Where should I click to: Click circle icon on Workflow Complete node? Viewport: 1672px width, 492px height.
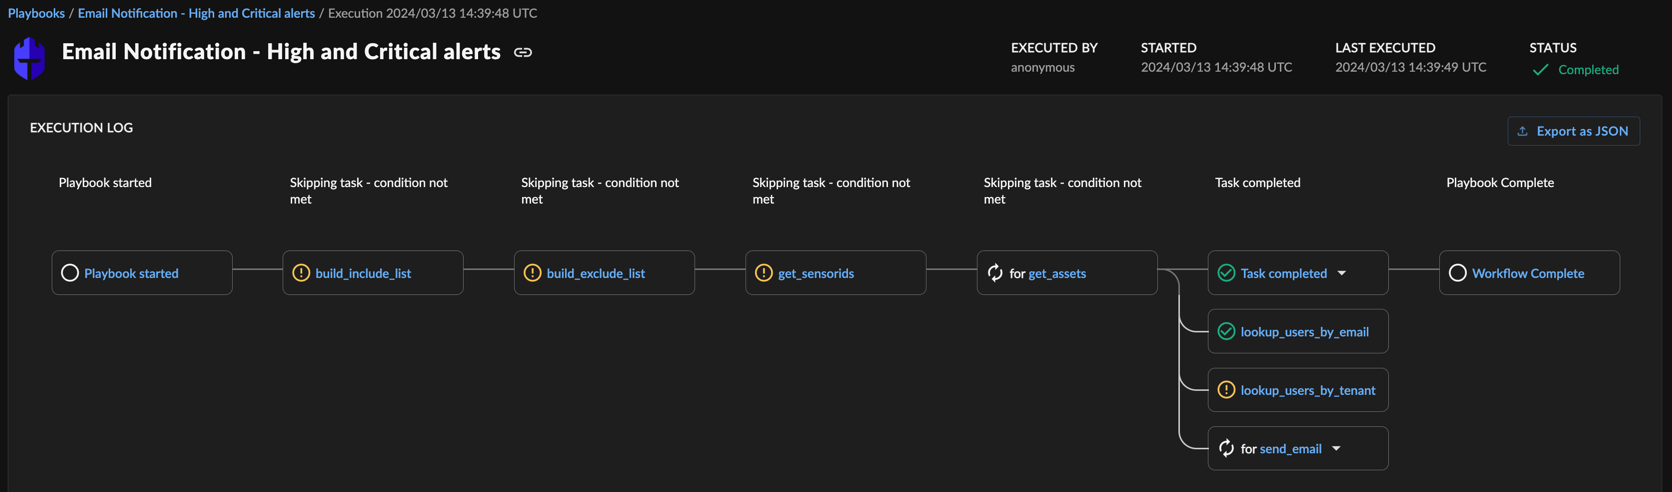tap(1458, 273)
